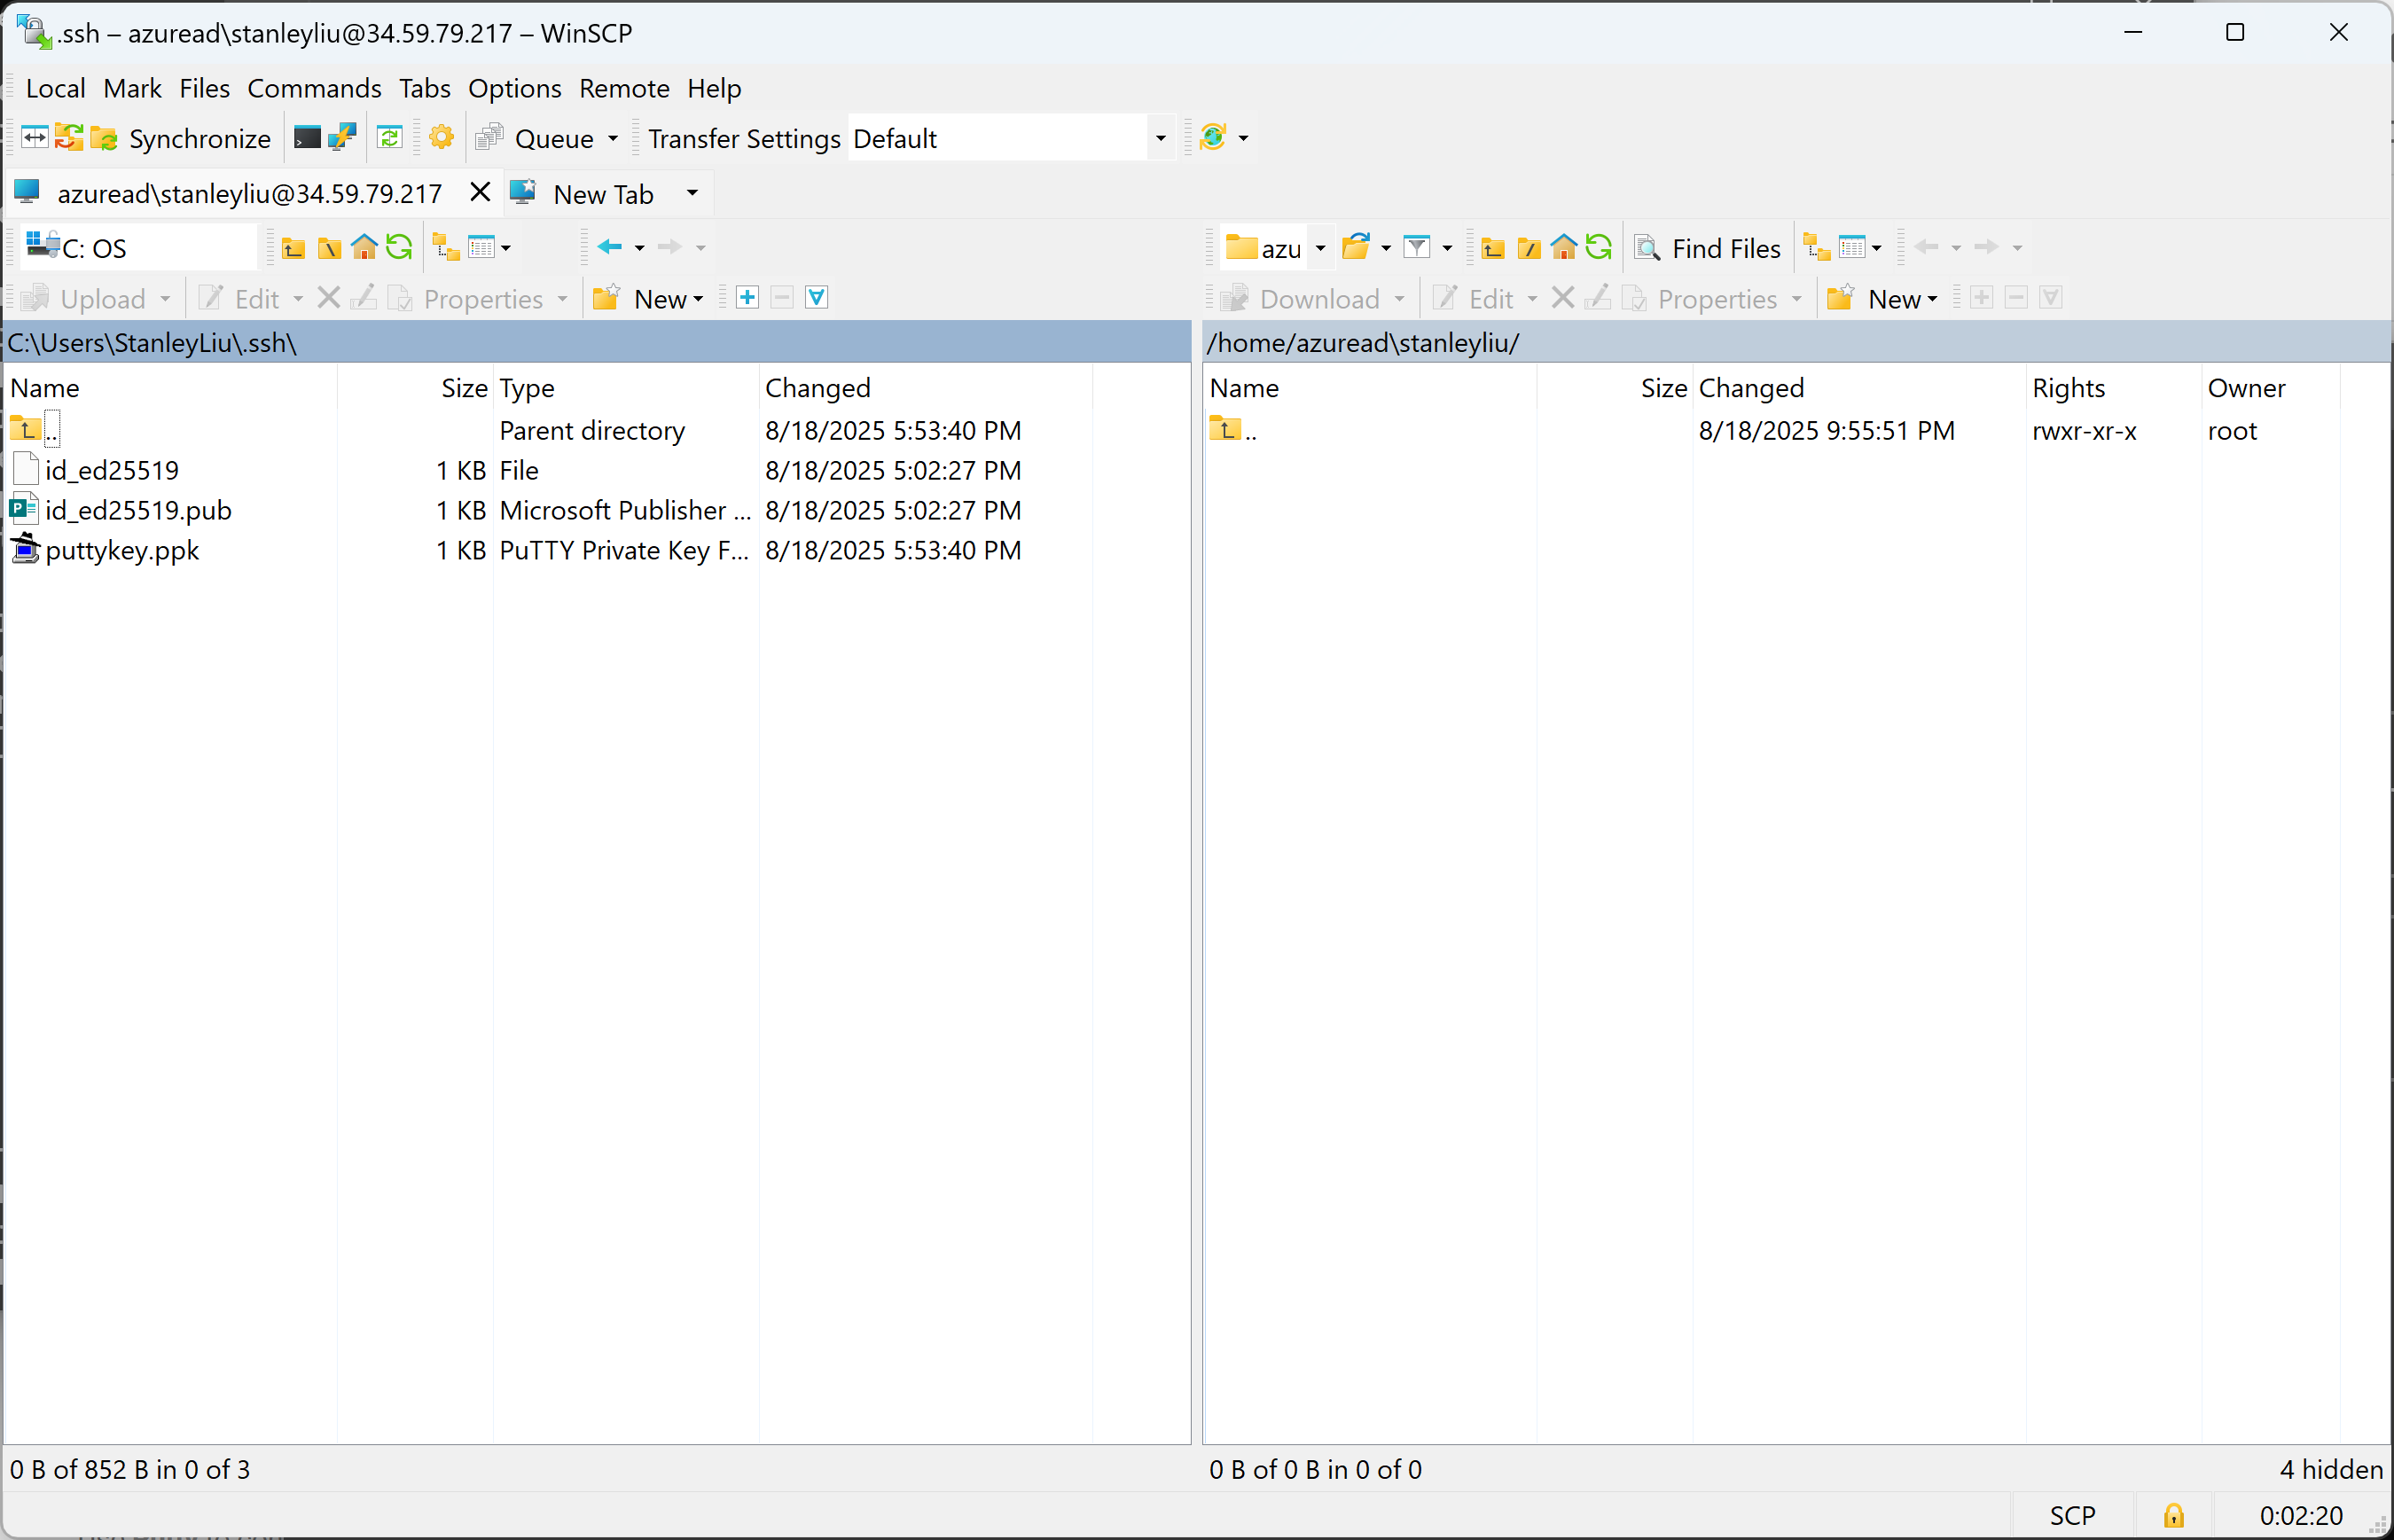Invert selection in the local panel
Screen dimensions: 2394x1540
[816, 297]
